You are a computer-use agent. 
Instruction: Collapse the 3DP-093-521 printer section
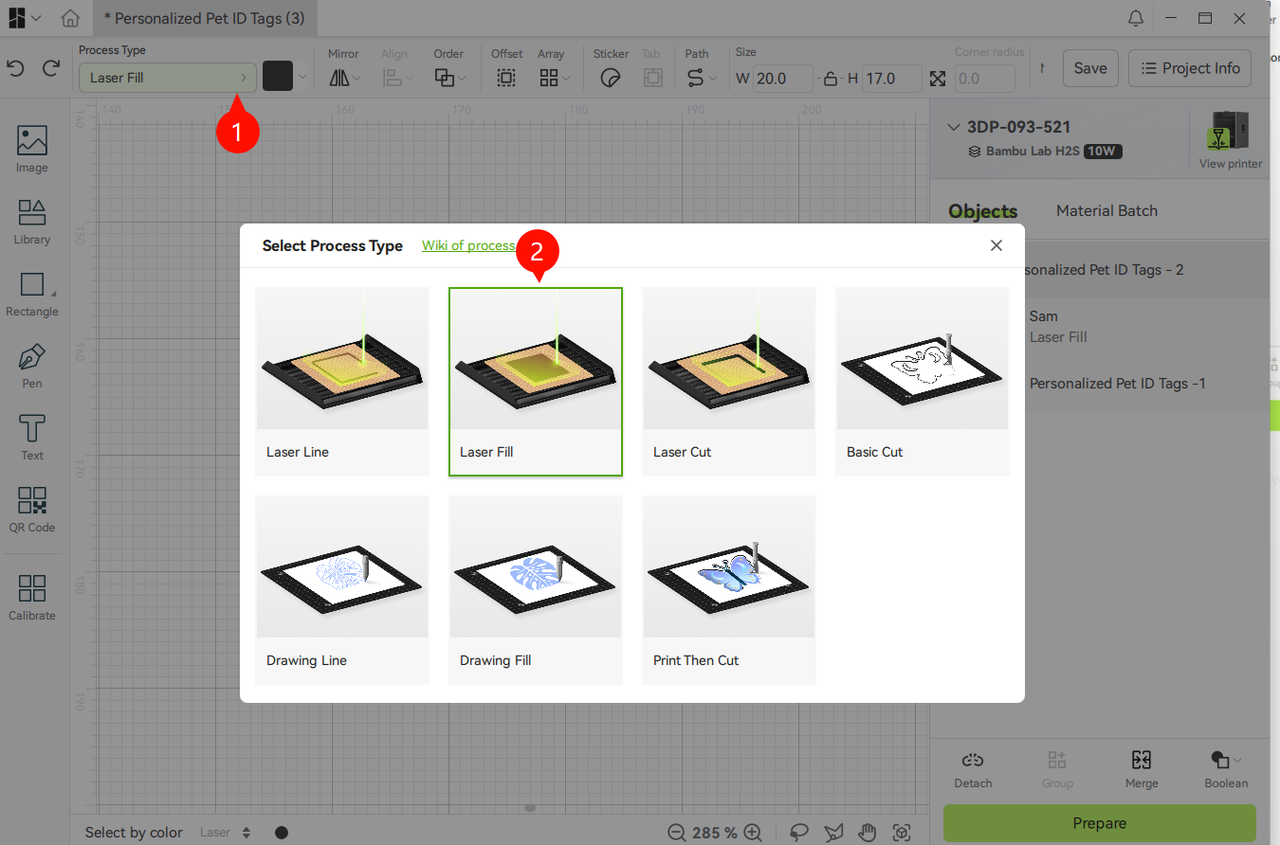point(954,127)
